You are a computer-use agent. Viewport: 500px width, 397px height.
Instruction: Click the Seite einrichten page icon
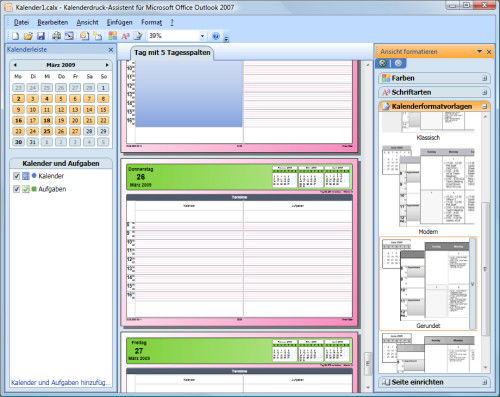click(386, 382)
